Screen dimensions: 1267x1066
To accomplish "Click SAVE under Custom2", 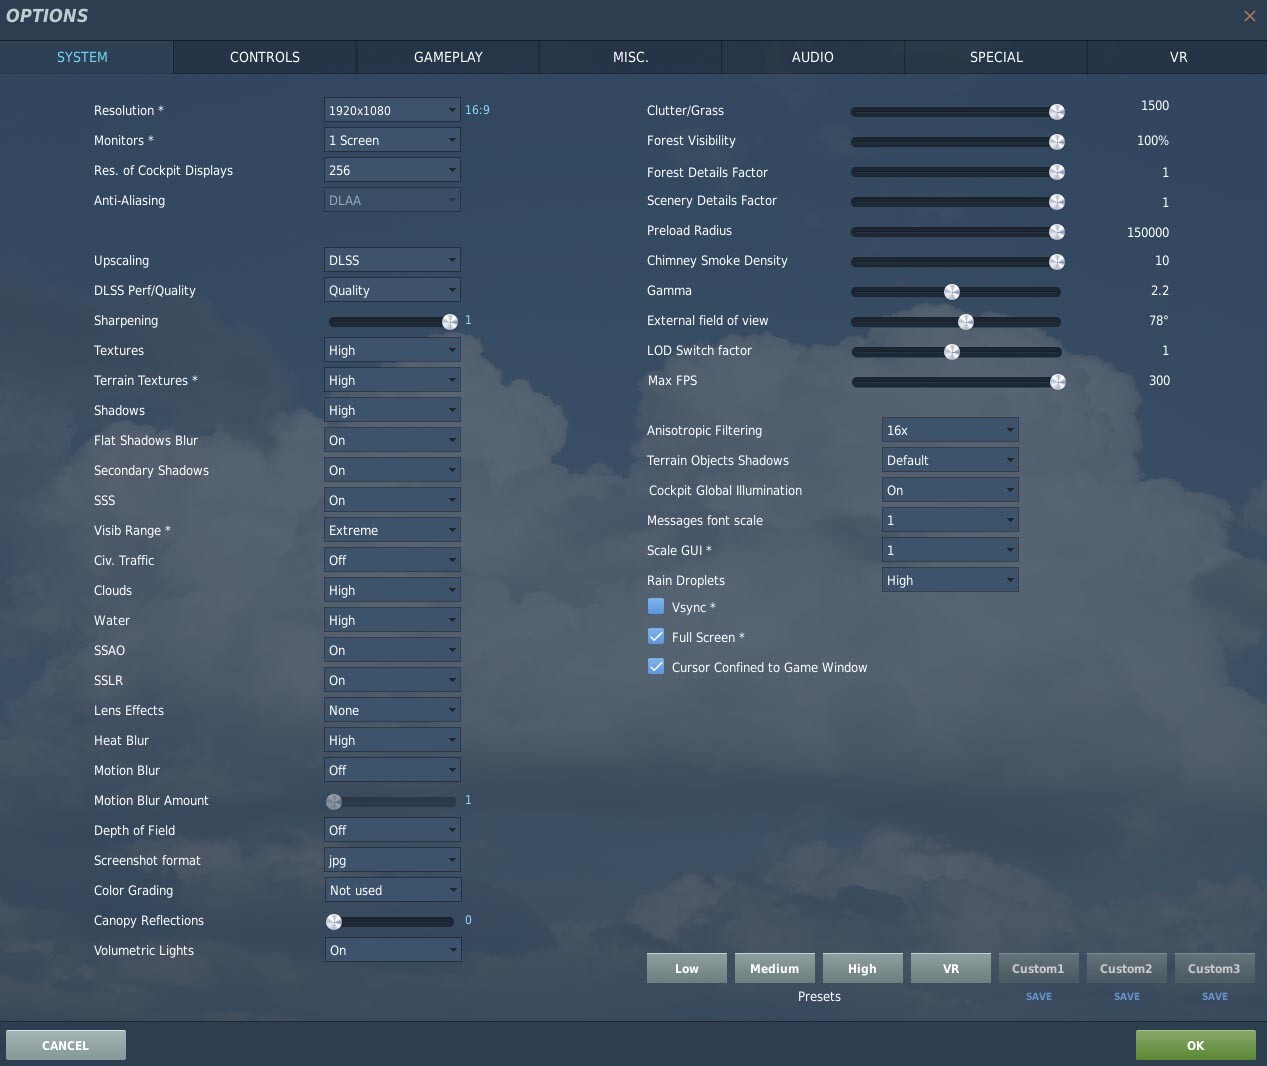I will pyautogui.click(x=1127, y=996).
